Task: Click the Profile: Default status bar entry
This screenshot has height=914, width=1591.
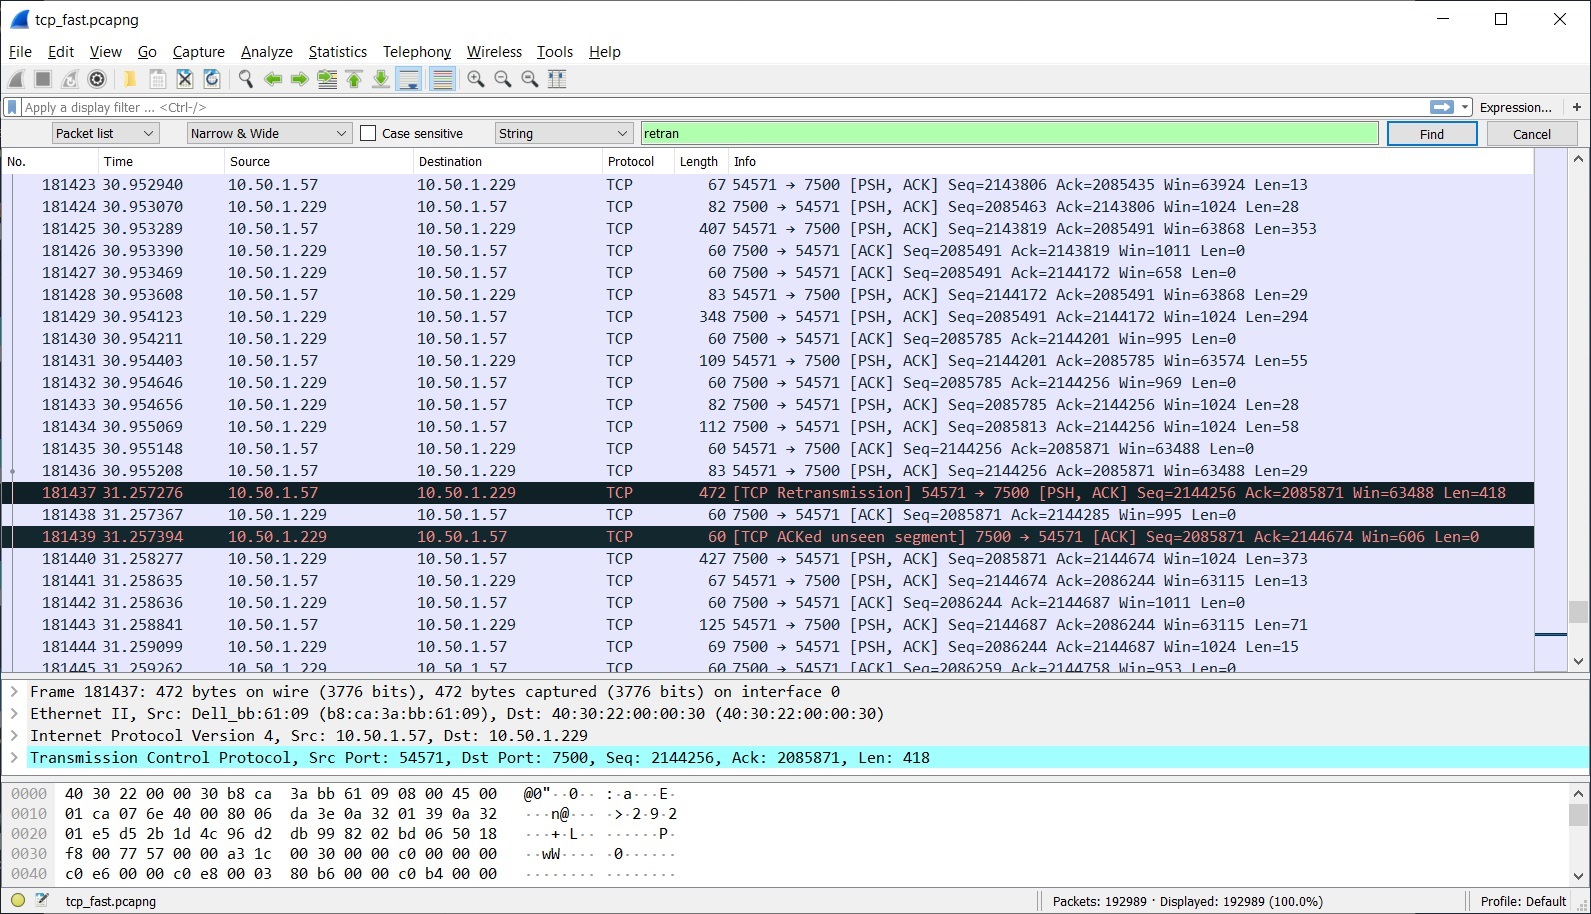Action: click(x=1523, y=901)
